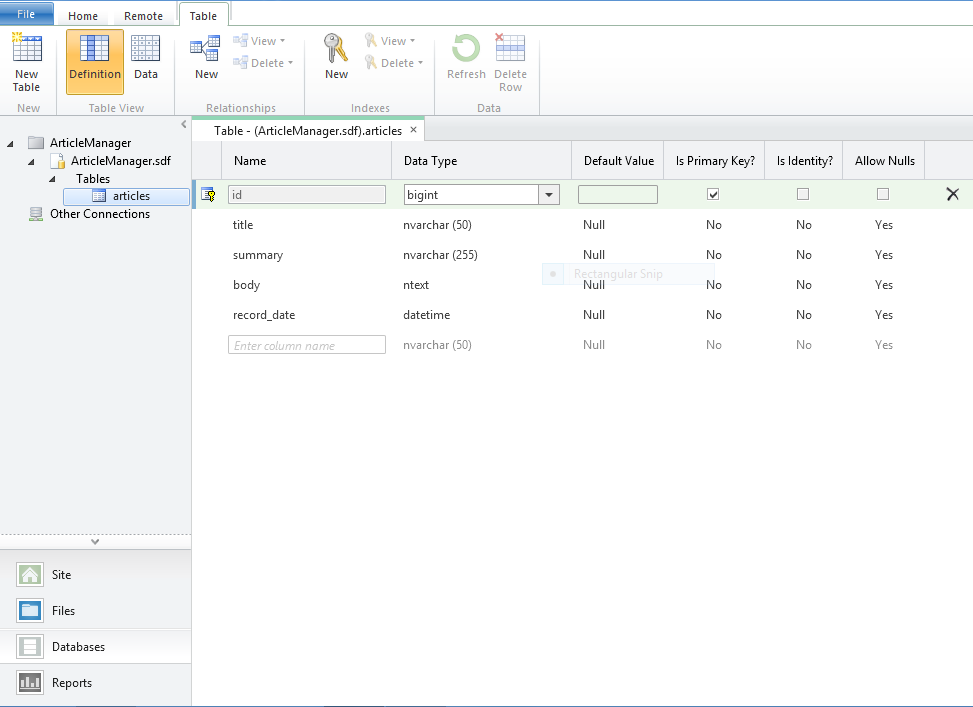Viewport: 973px width, 707px height.
Task: Check Allow Nulls for id column
Action: [x=883, y=194]
